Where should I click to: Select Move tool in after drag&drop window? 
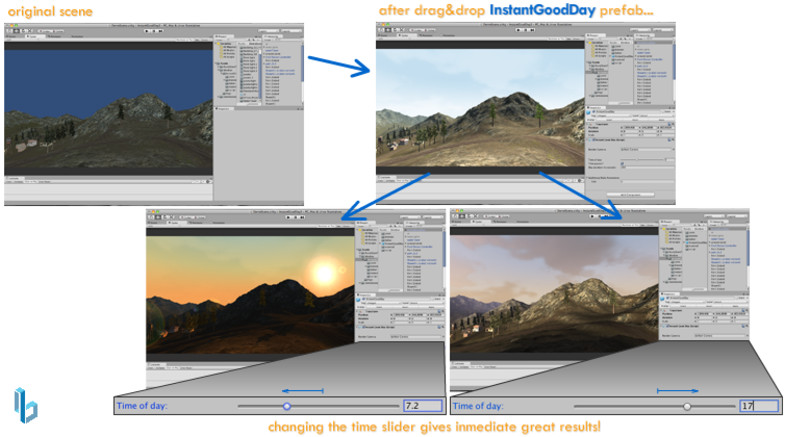pos(388,30)
